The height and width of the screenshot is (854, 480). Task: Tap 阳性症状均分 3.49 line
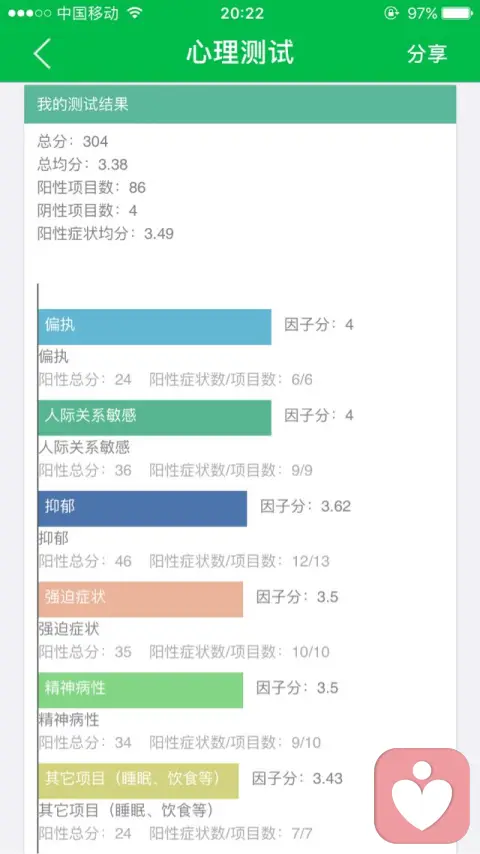pos(105,234)
